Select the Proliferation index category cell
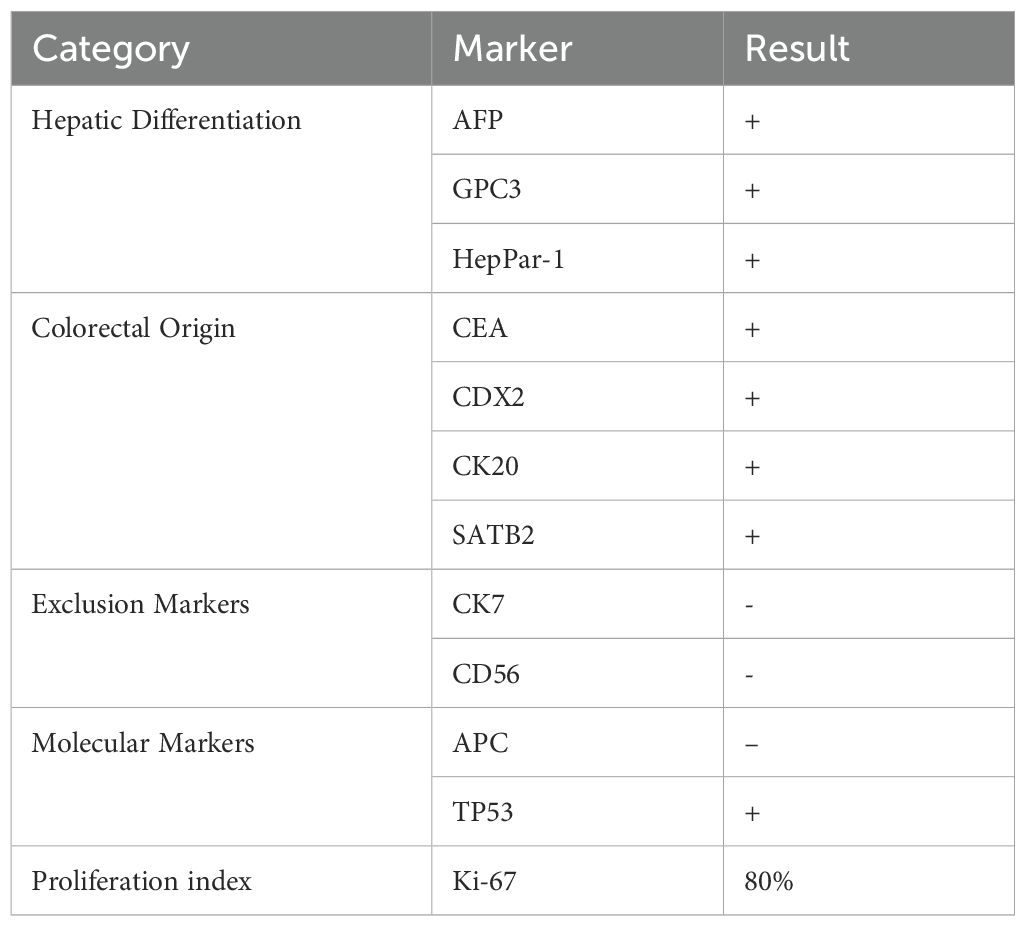Viewport: 1025px width, 926px height. pos(141,881)
